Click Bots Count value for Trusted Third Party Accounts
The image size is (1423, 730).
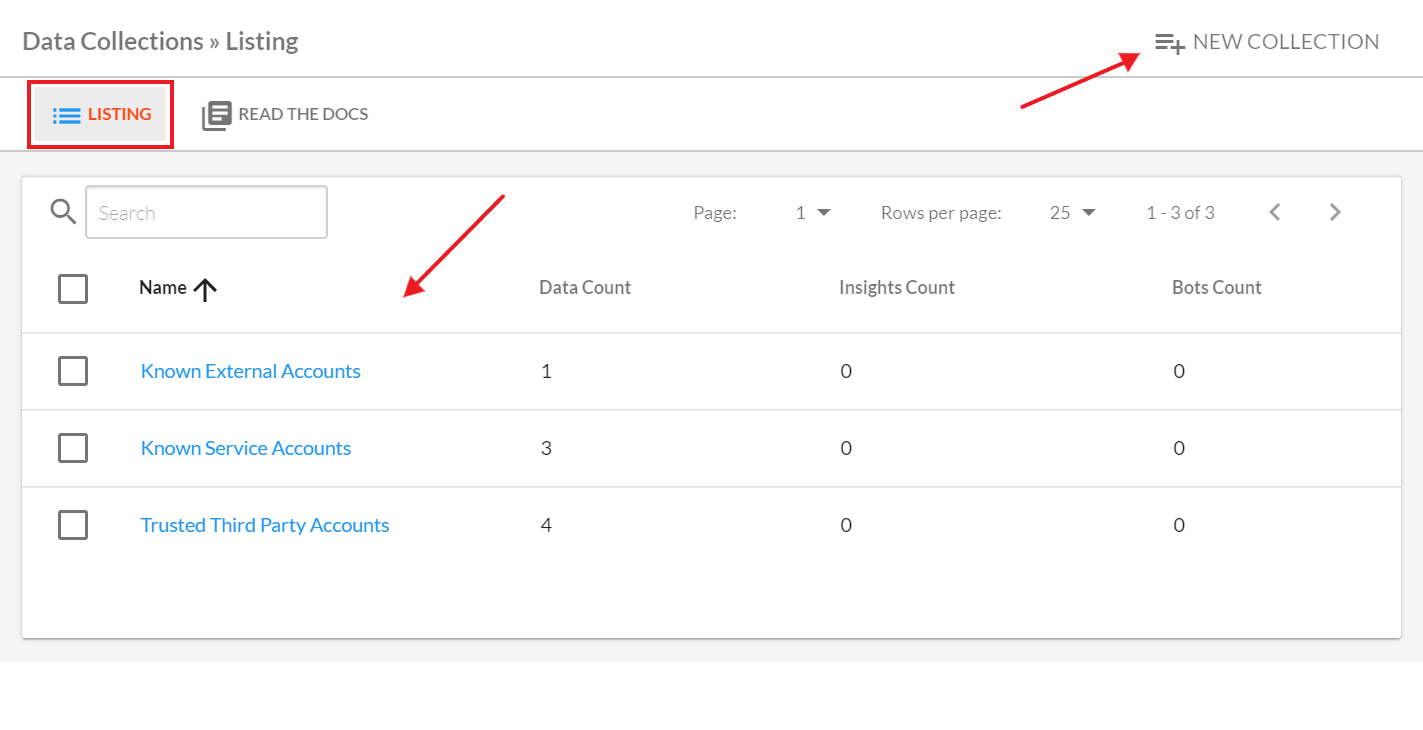tap(1179, 525)
